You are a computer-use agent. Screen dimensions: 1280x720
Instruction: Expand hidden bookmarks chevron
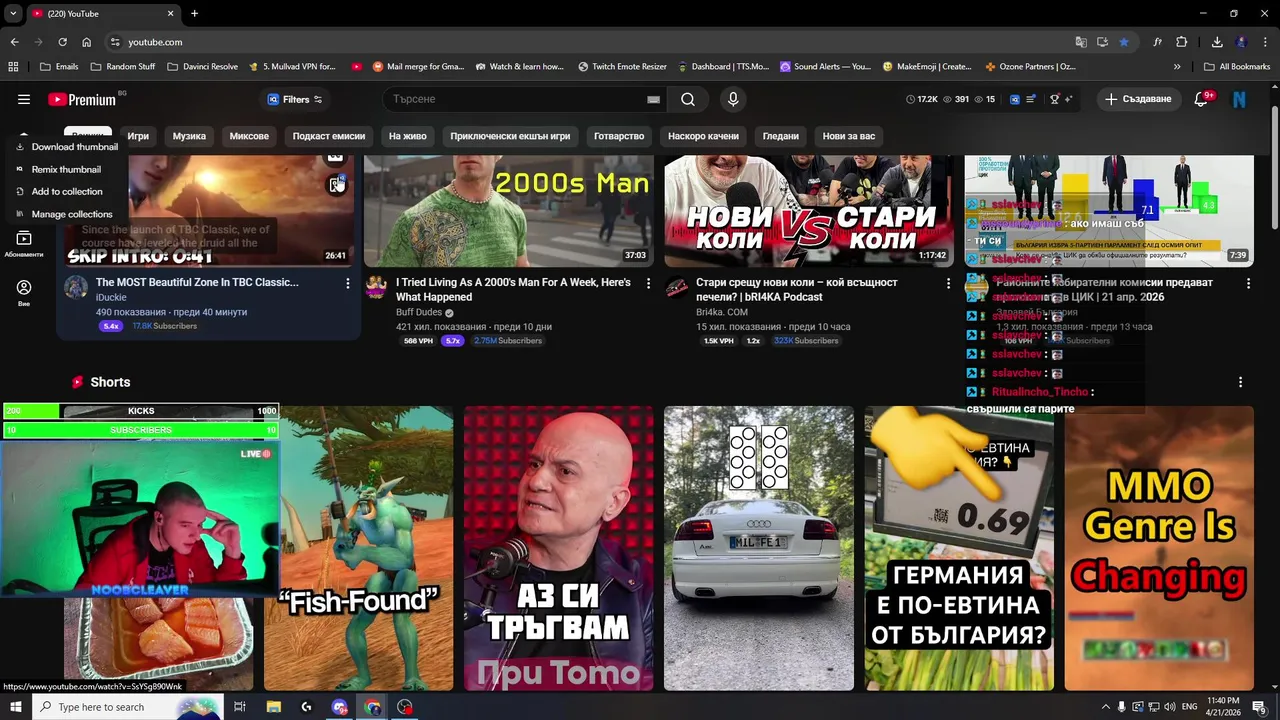coord(1177,67)
